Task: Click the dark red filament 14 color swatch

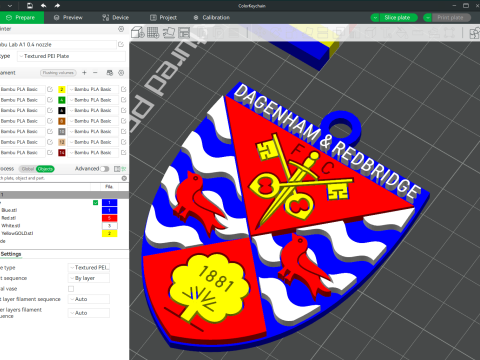Action: coord(62,153)
